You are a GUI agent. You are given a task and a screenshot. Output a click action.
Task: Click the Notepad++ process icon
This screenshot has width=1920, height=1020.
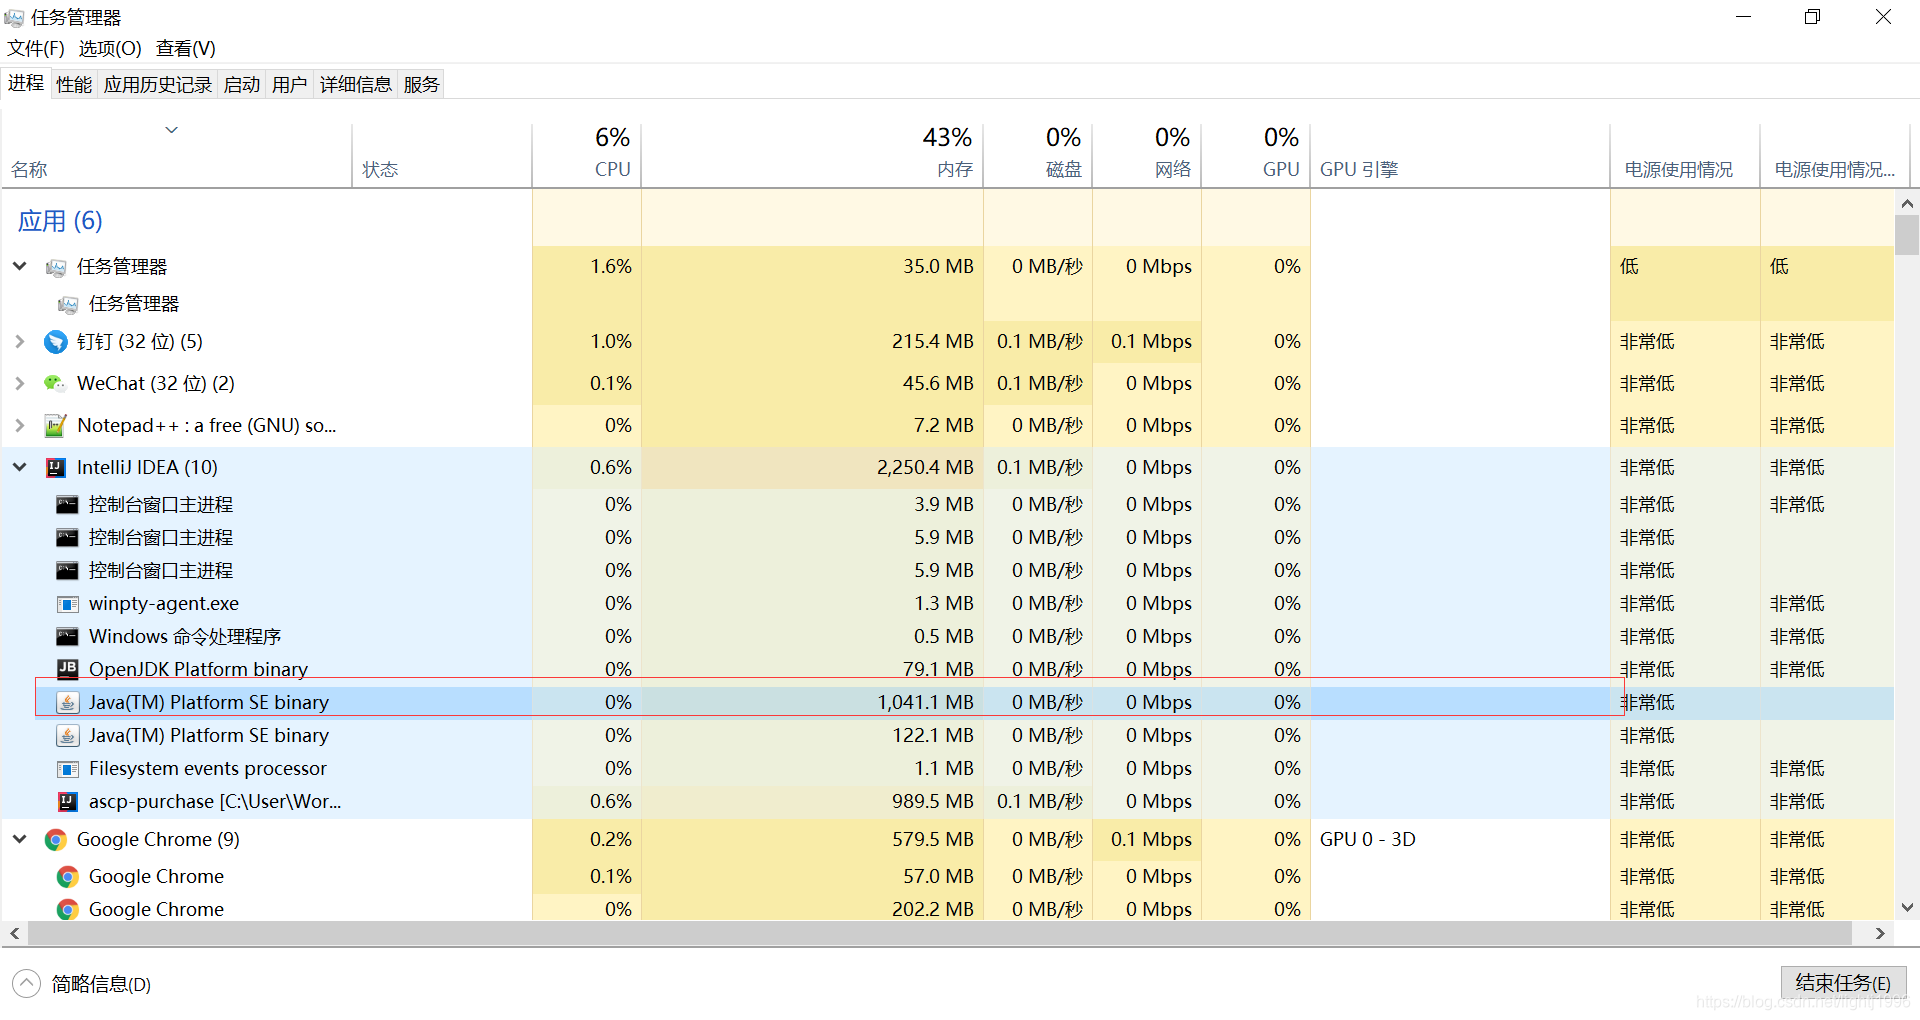click(56, 426)
